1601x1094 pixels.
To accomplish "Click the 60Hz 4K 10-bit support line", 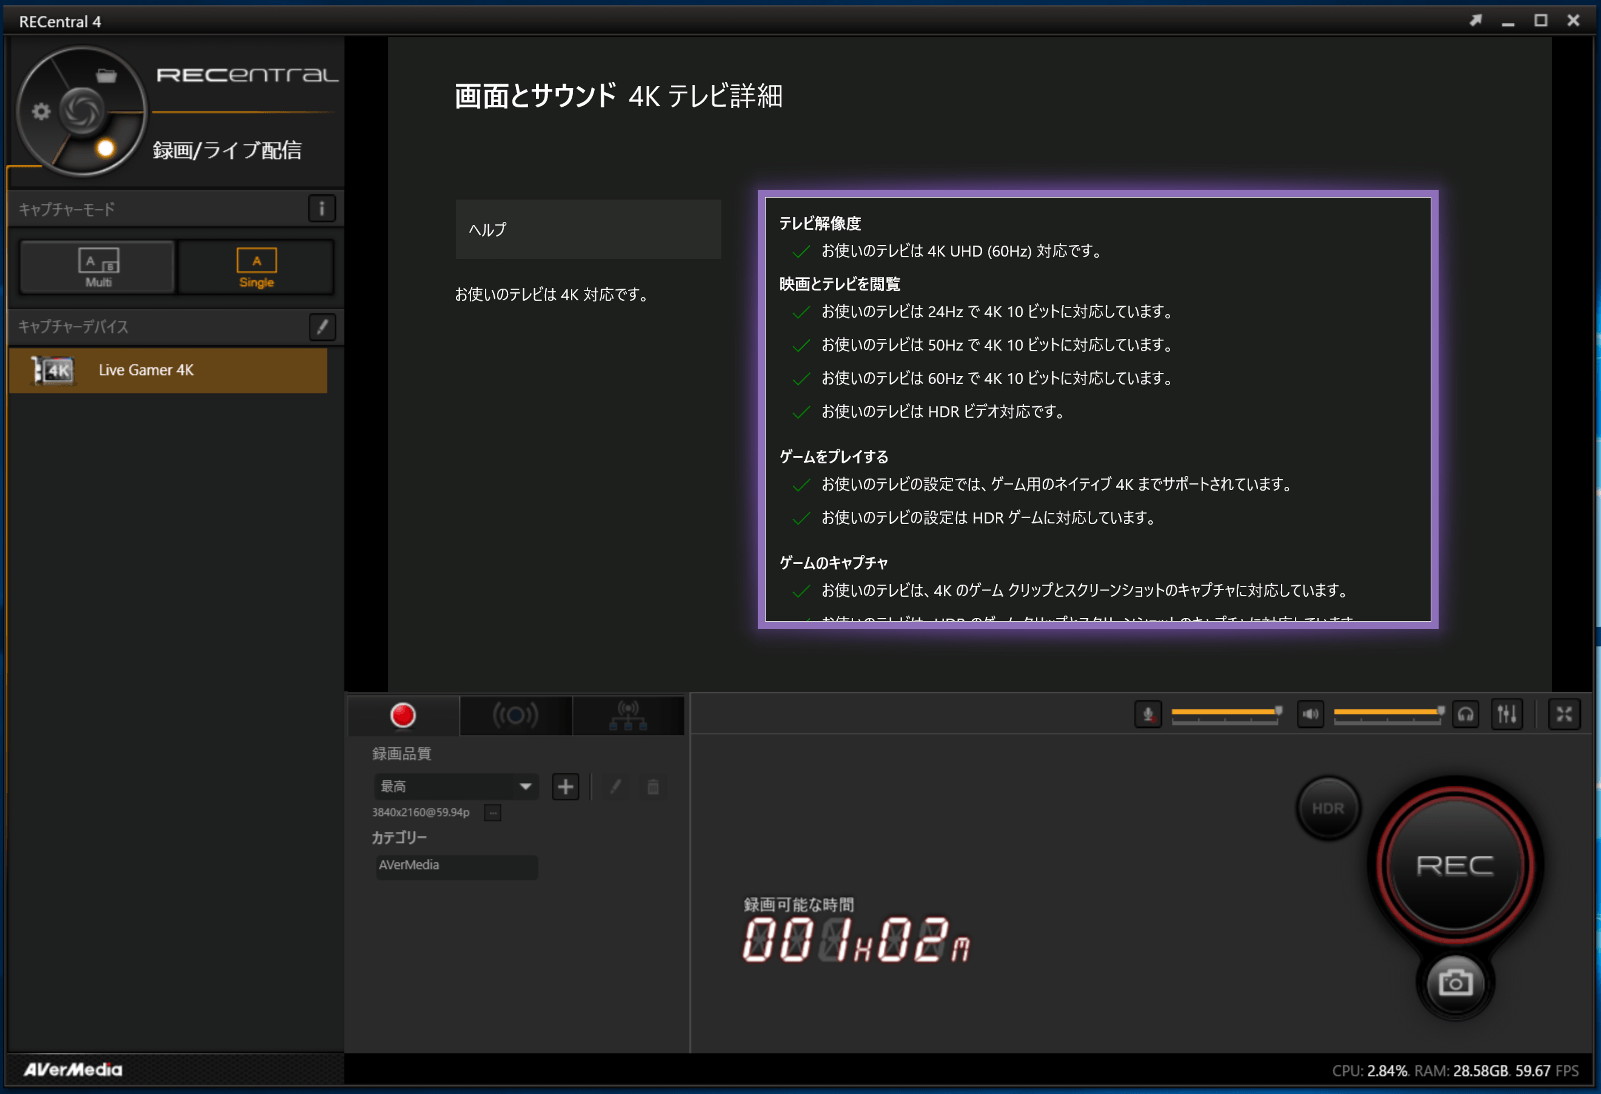I will pyautogui.click(x=997, y=378).
